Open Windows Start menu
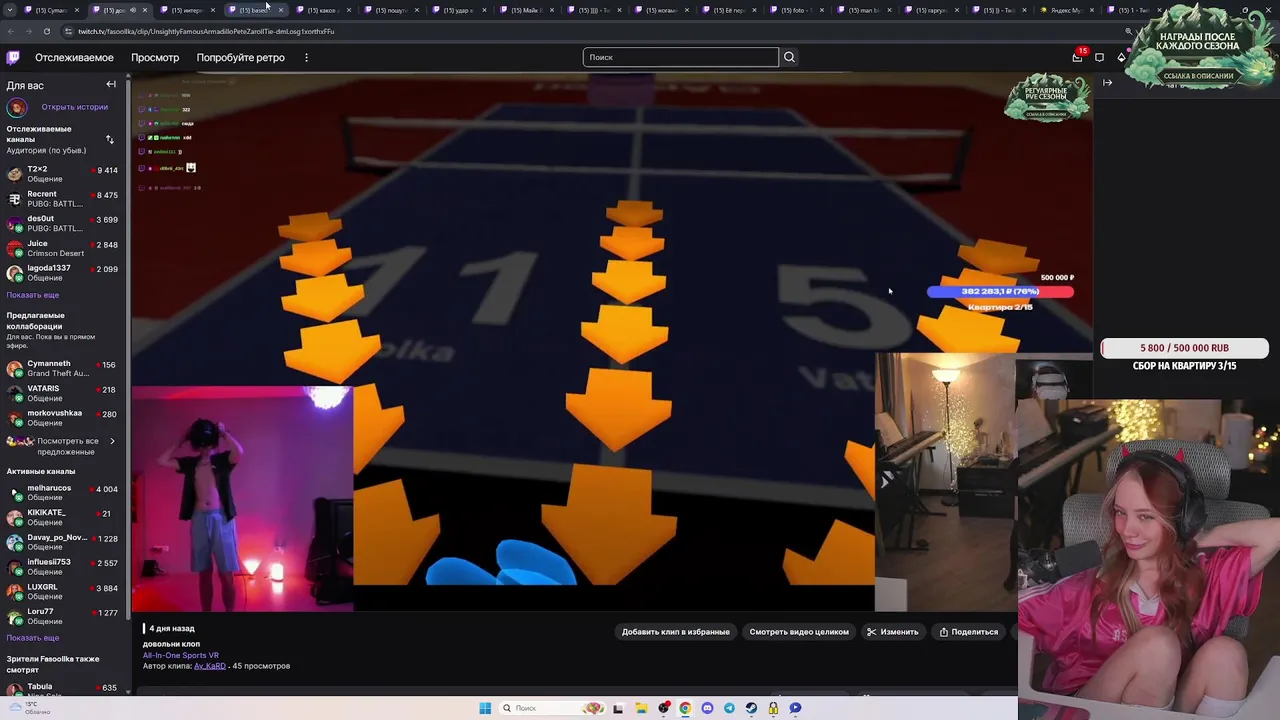The image size is (1280, 720). (x=485, y=708)
